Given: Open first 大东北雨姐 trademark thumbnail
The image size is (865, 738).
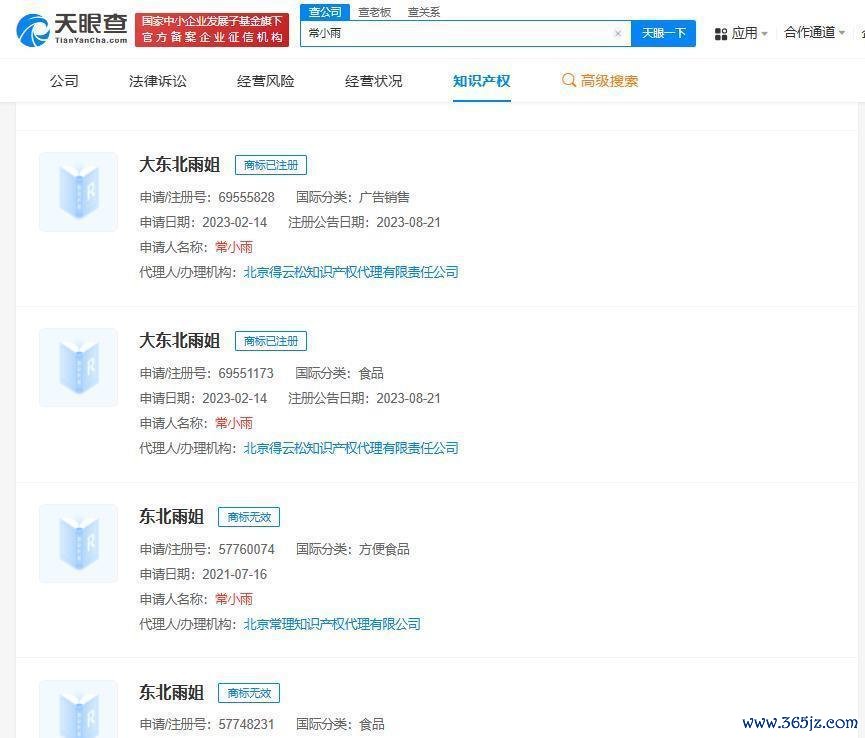Looking at the screenshot, I should click(78, 192).
